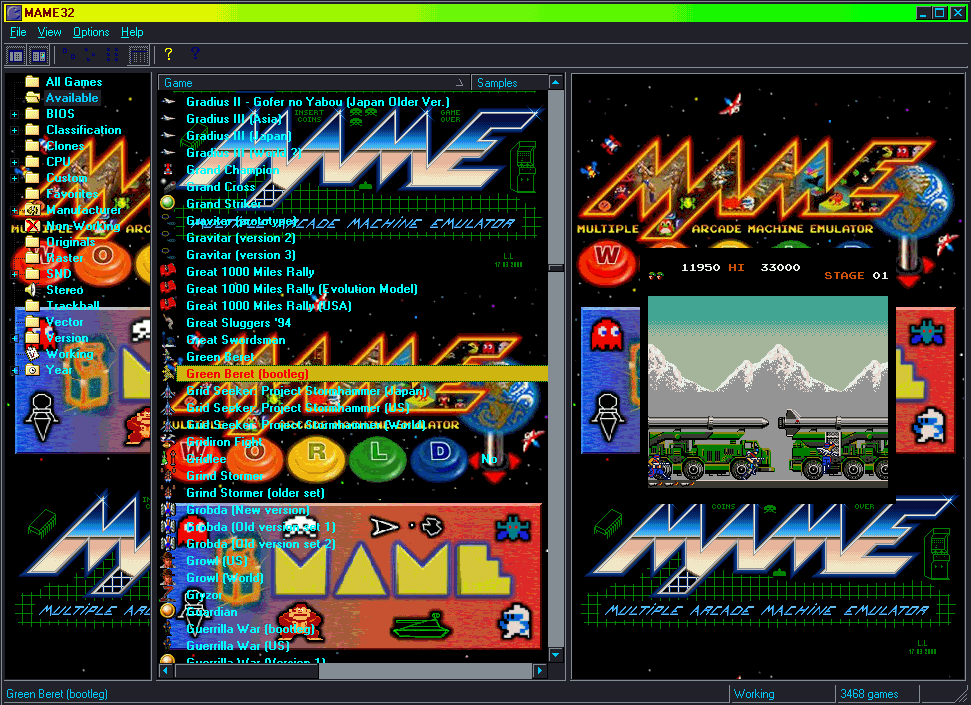
Task: Click the horizontal scroll left arrow
Action: (165, 670)
